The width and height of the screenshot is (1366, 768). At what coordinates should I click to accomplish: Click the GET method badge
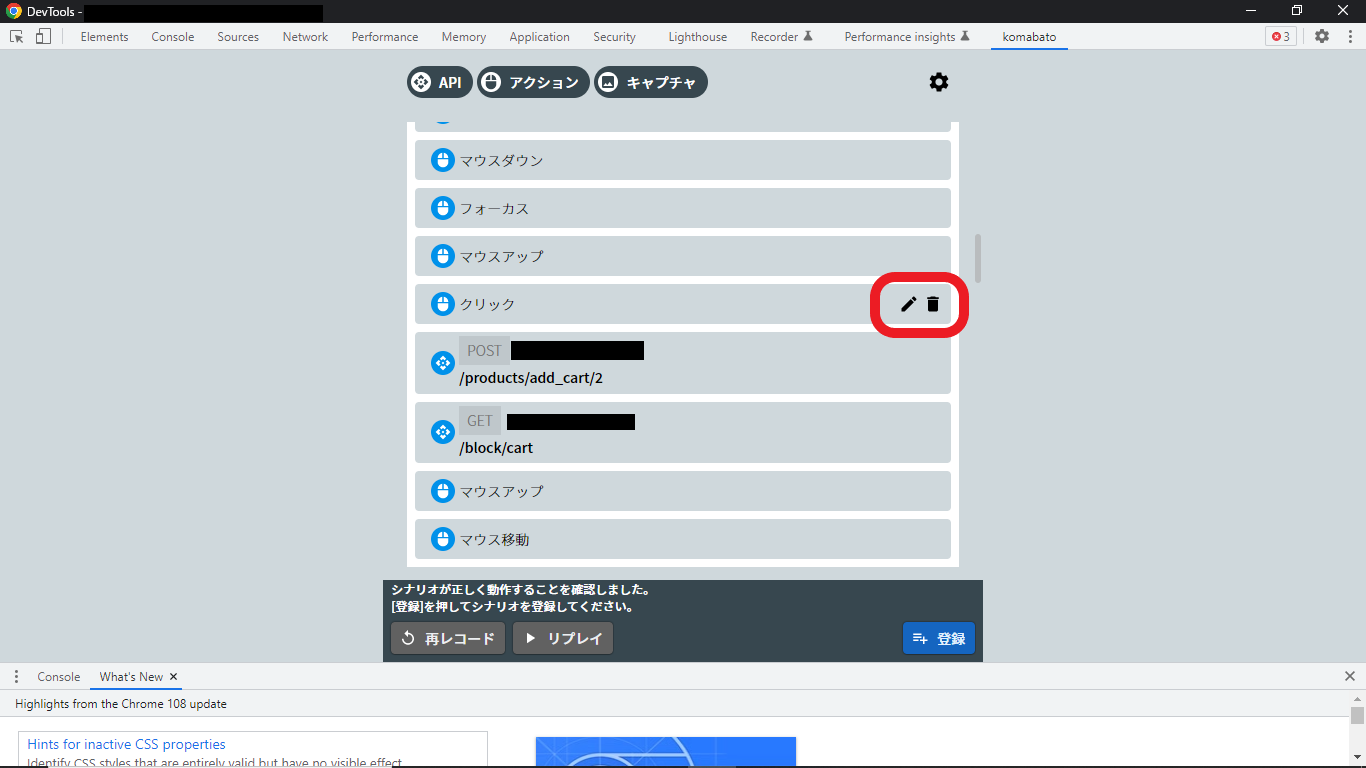(480, 420)
